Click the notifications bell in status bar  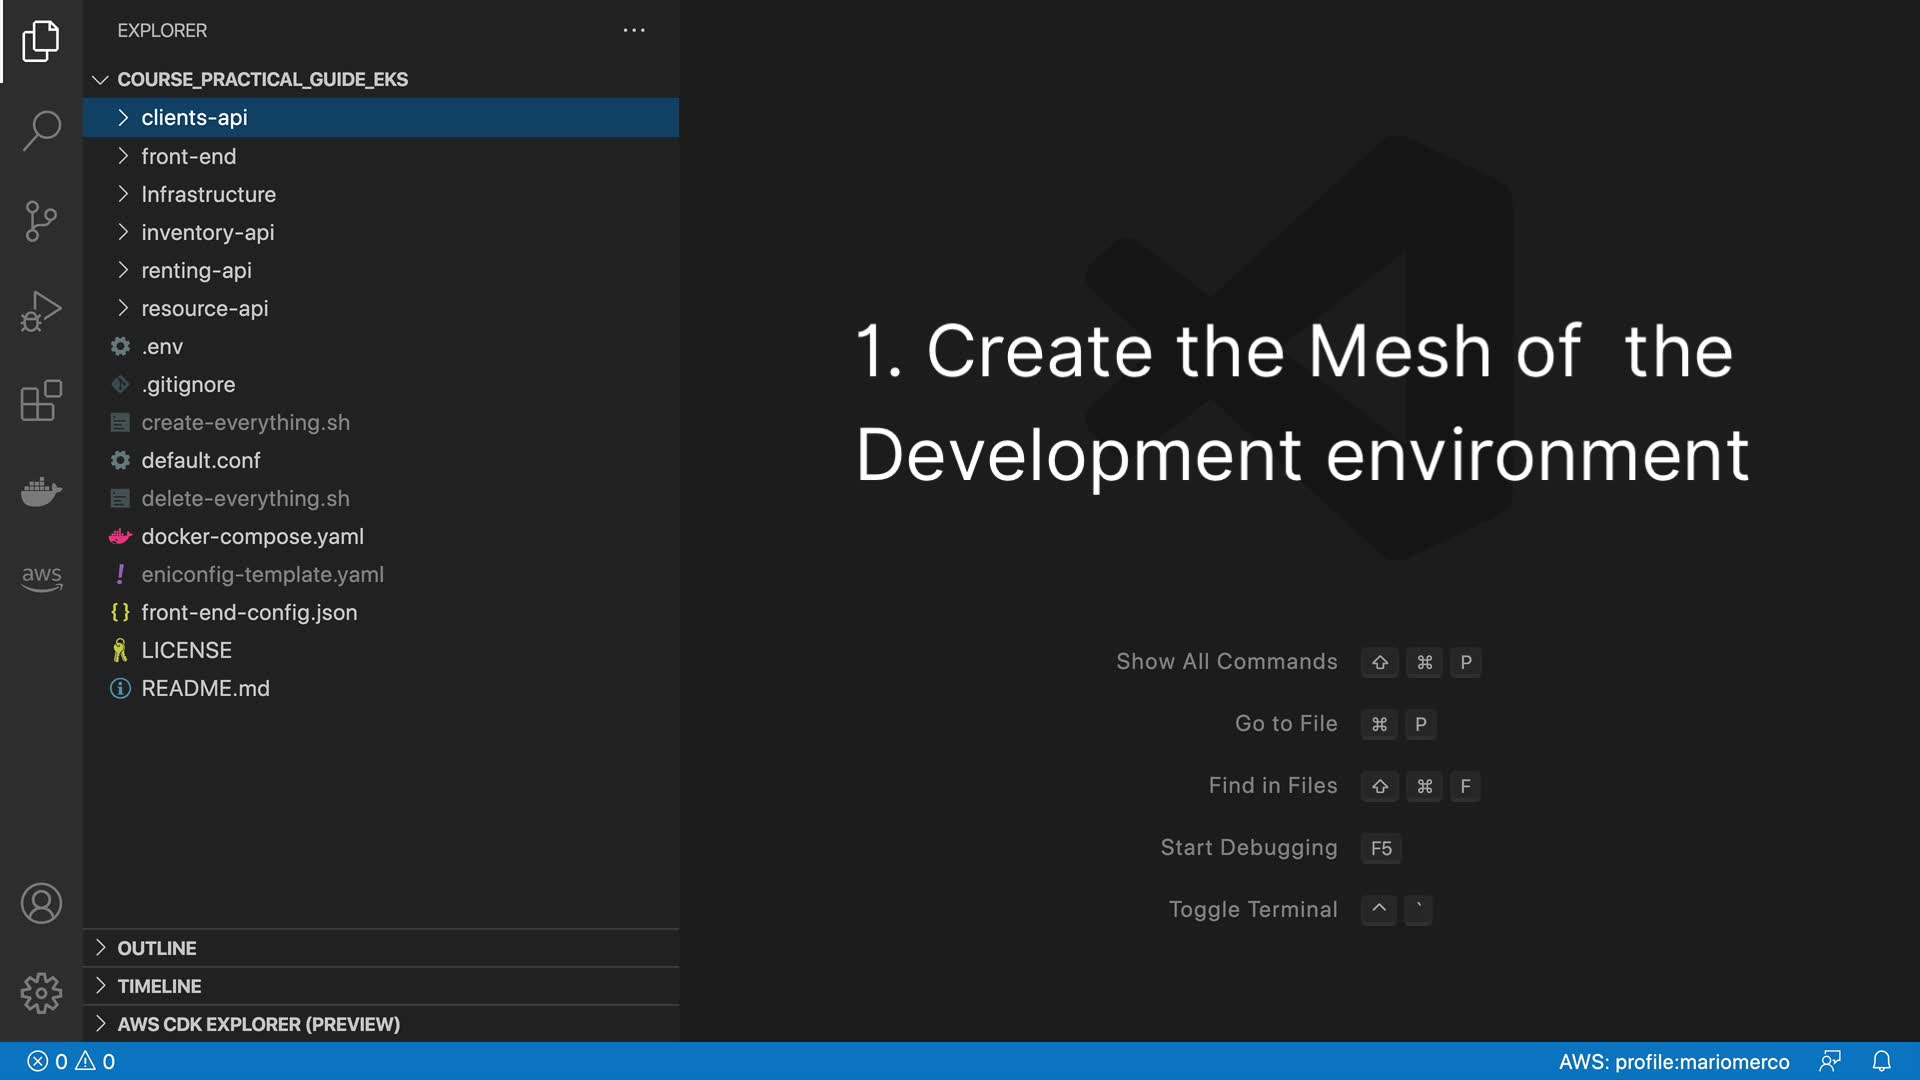[1881, 1061]
